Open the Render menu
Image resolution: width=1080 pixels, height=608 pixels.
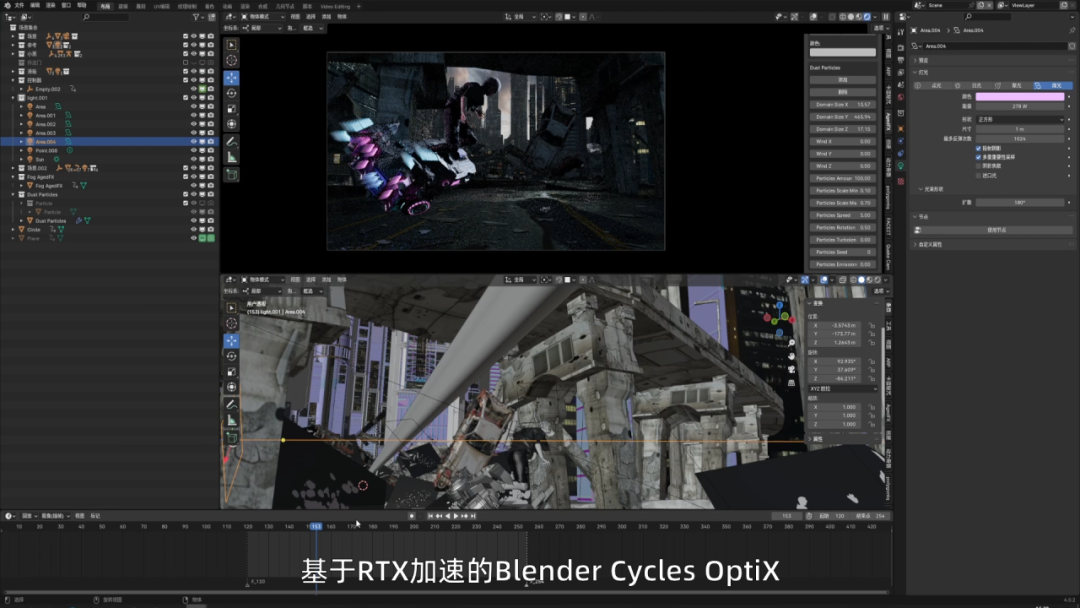[51, 6]
